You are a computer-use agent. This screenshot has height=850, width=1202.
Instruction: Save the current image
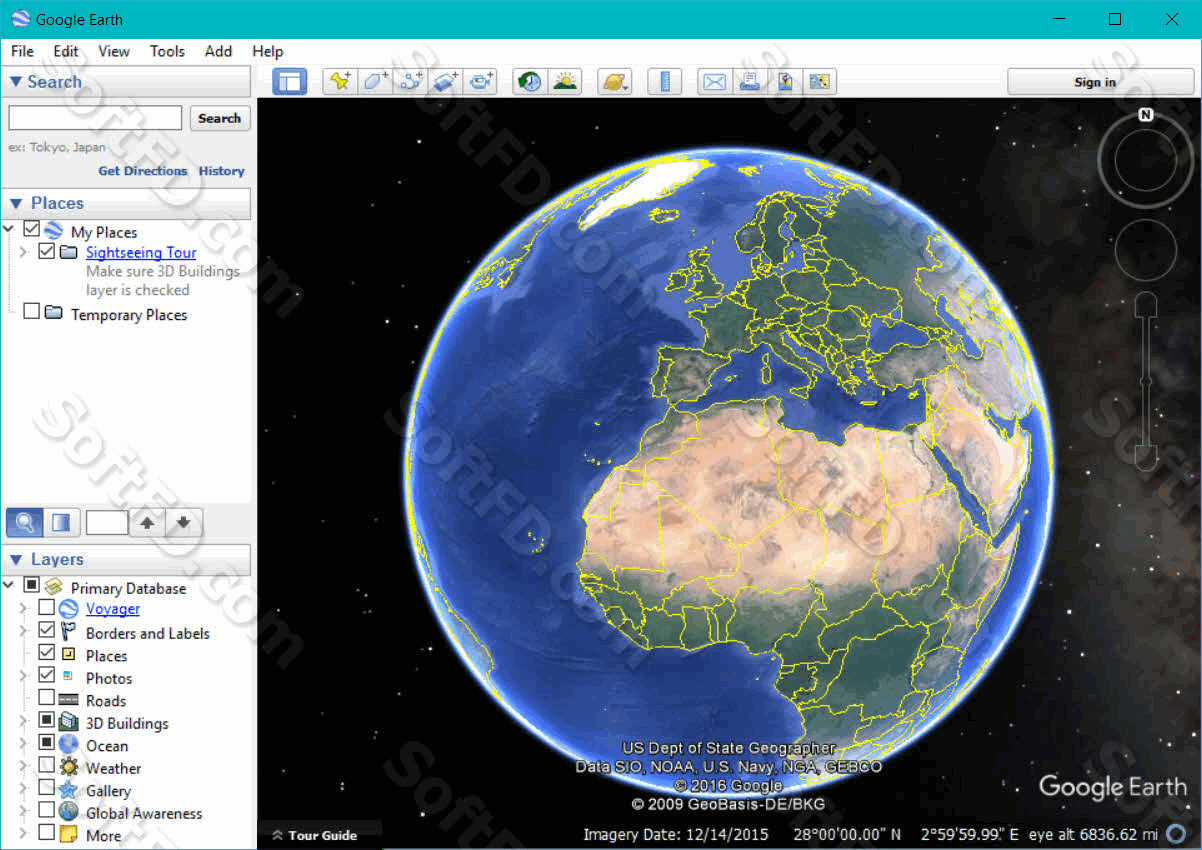784,82
